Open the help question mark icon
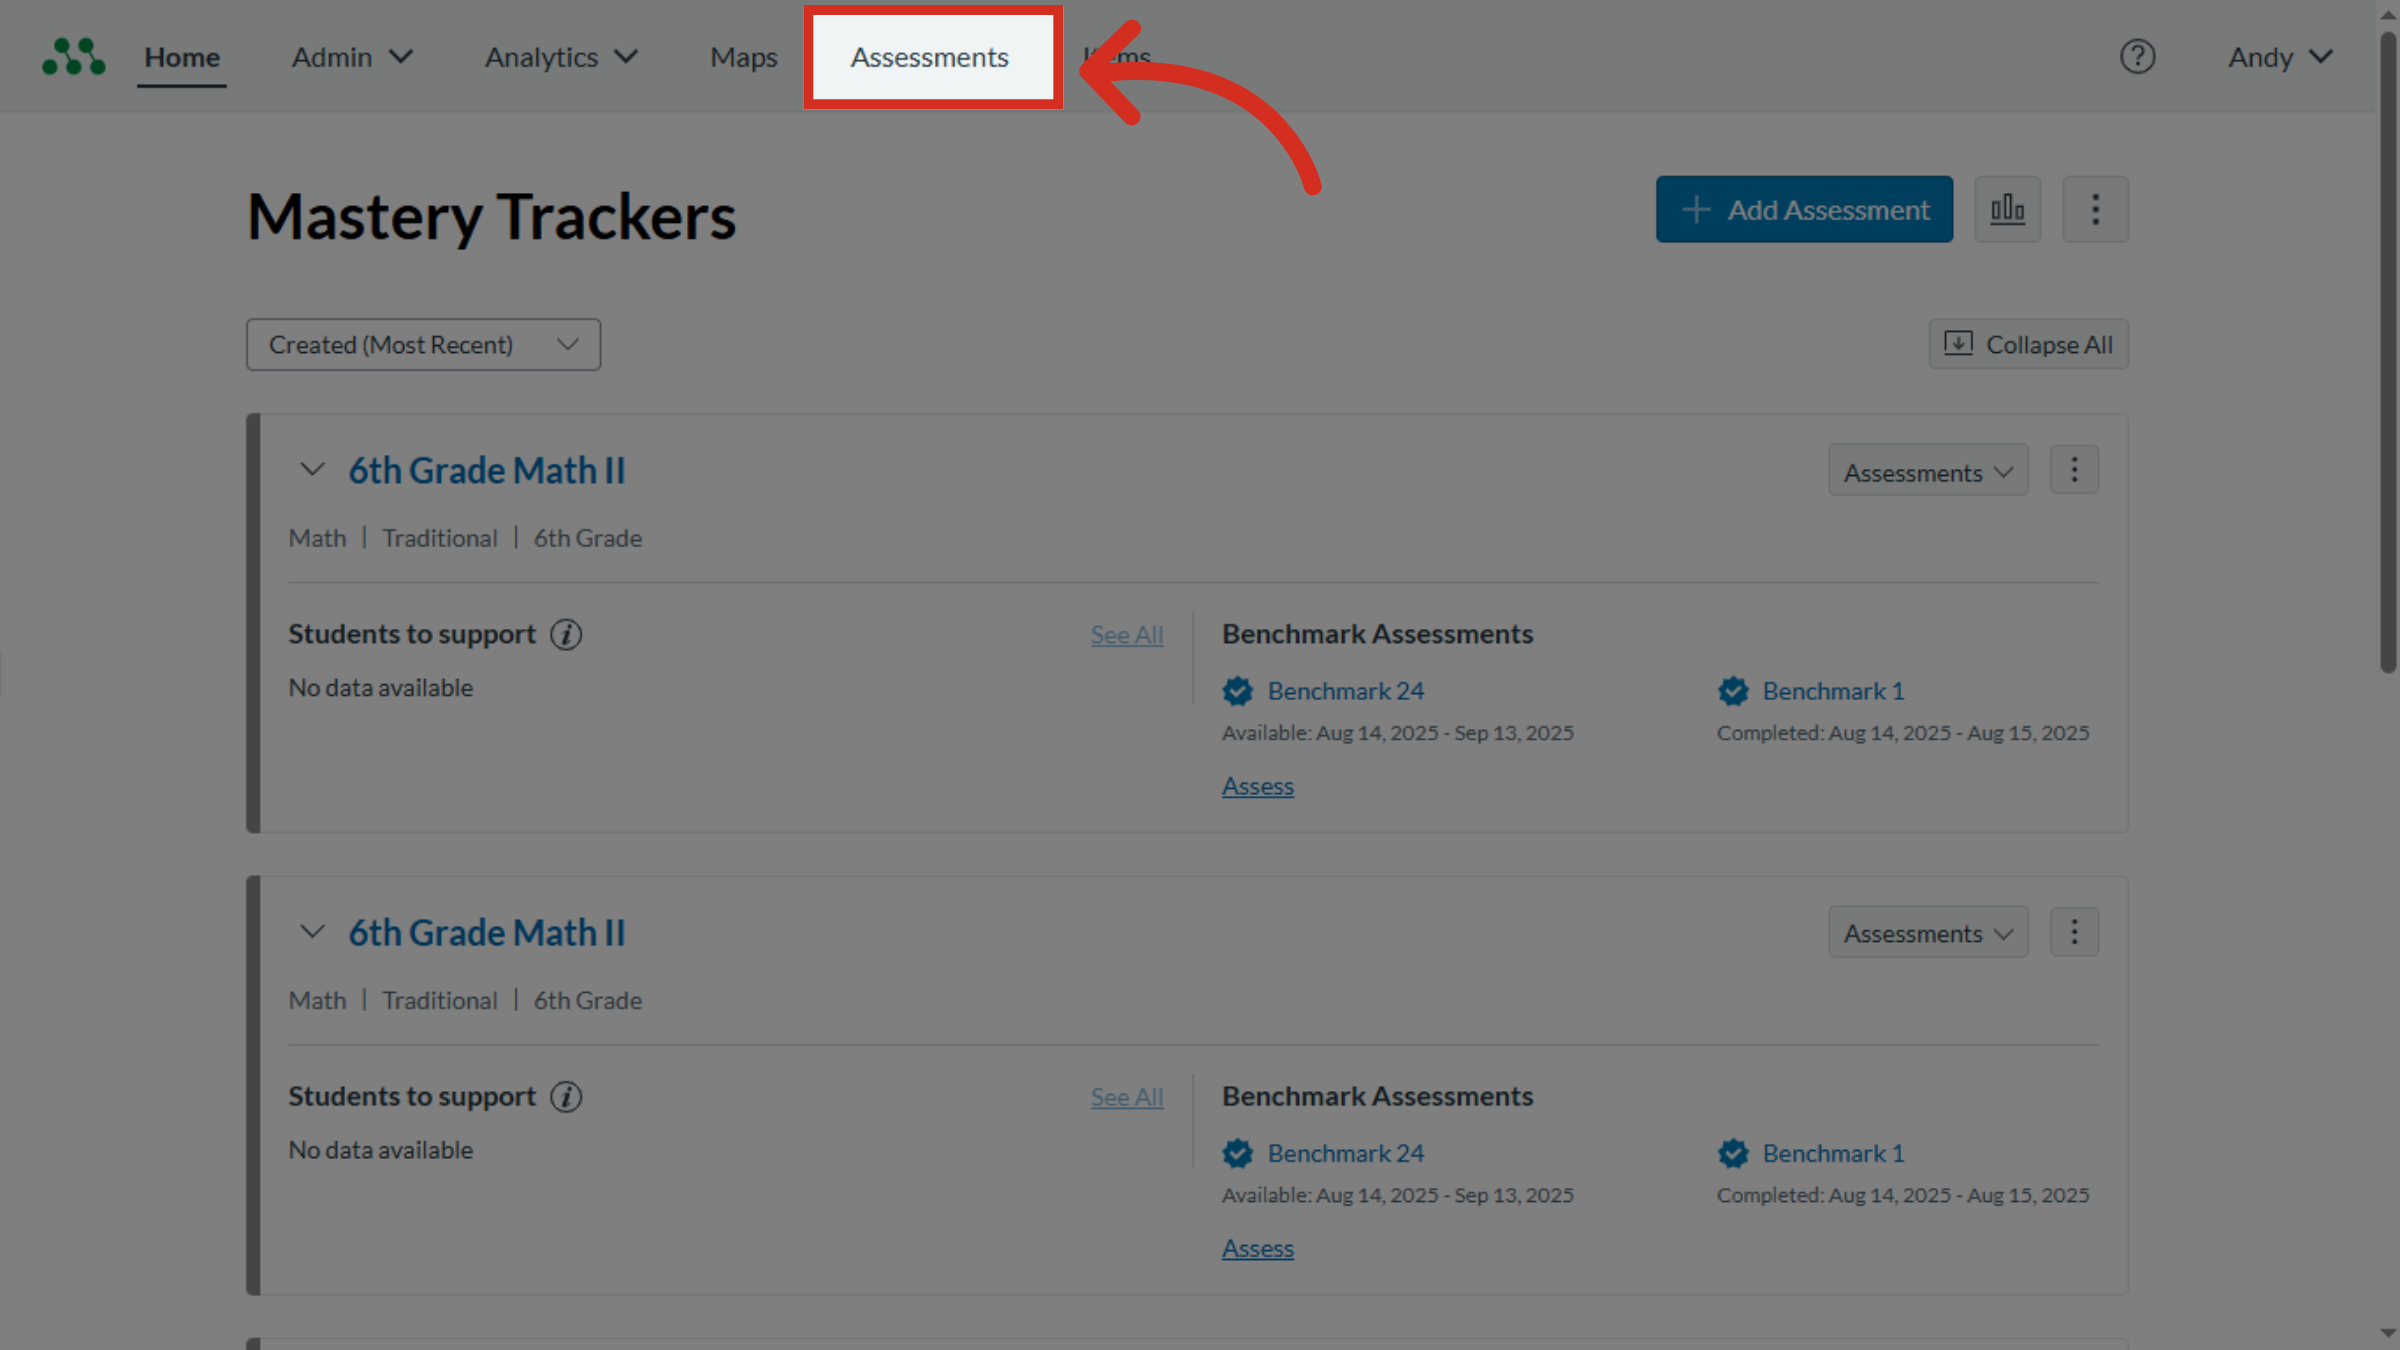The height and width of the screenshot is (1350, 2400). [x=2137, y=57]
